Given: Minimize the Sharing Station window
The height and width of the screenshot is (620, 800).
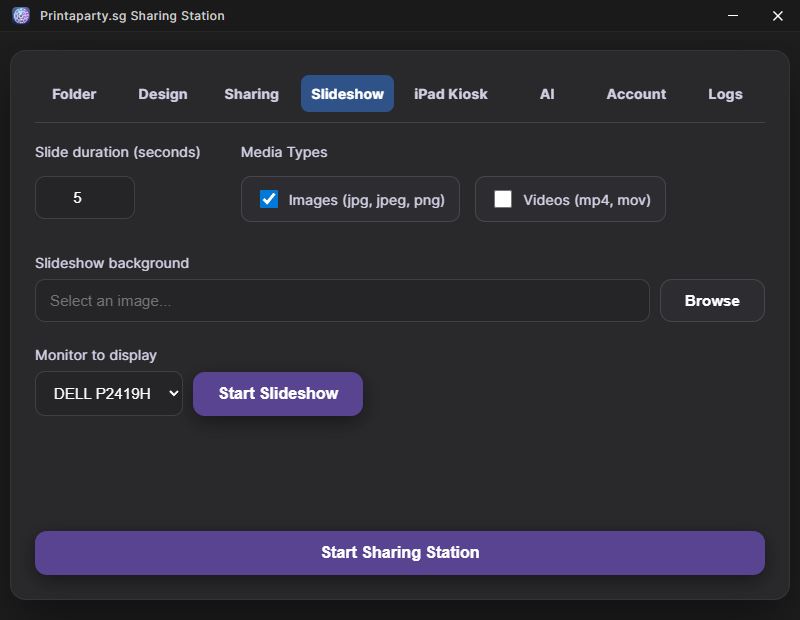Looking at the screenshot, I should tap(735, 16).
